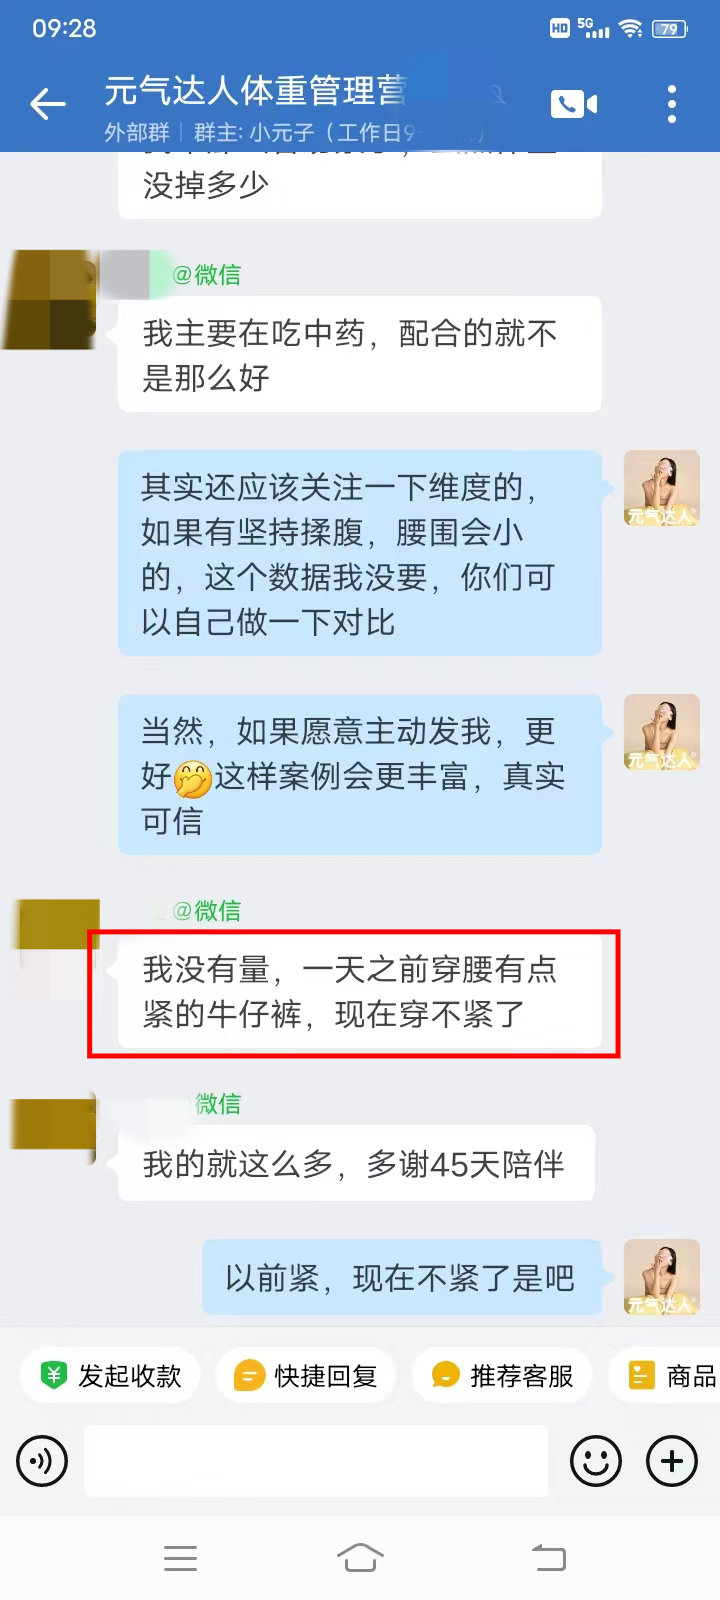Select 发起收款 quick action
Viewport: 720px width, 1600px height.
(x=110, y=1376)
